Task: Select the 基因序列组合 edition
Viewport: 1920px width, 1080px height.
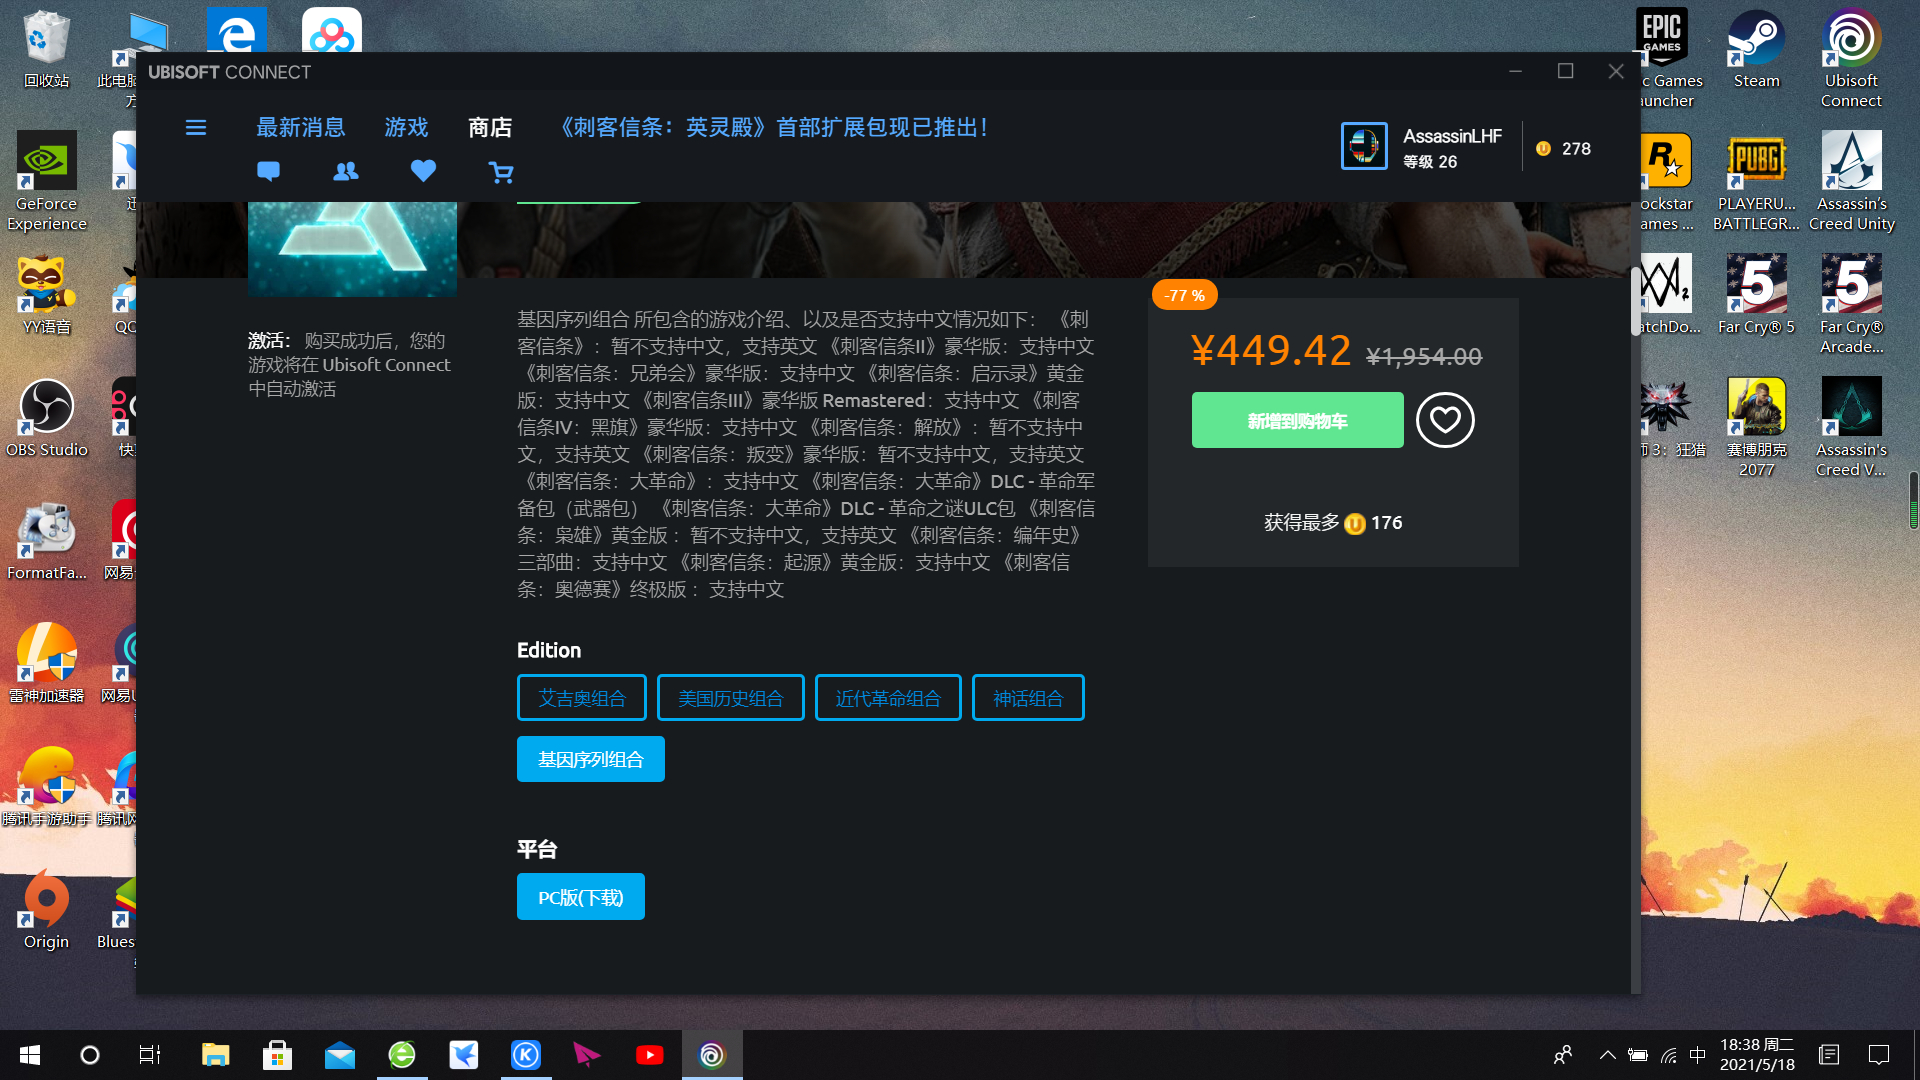Action: [591, 759]
